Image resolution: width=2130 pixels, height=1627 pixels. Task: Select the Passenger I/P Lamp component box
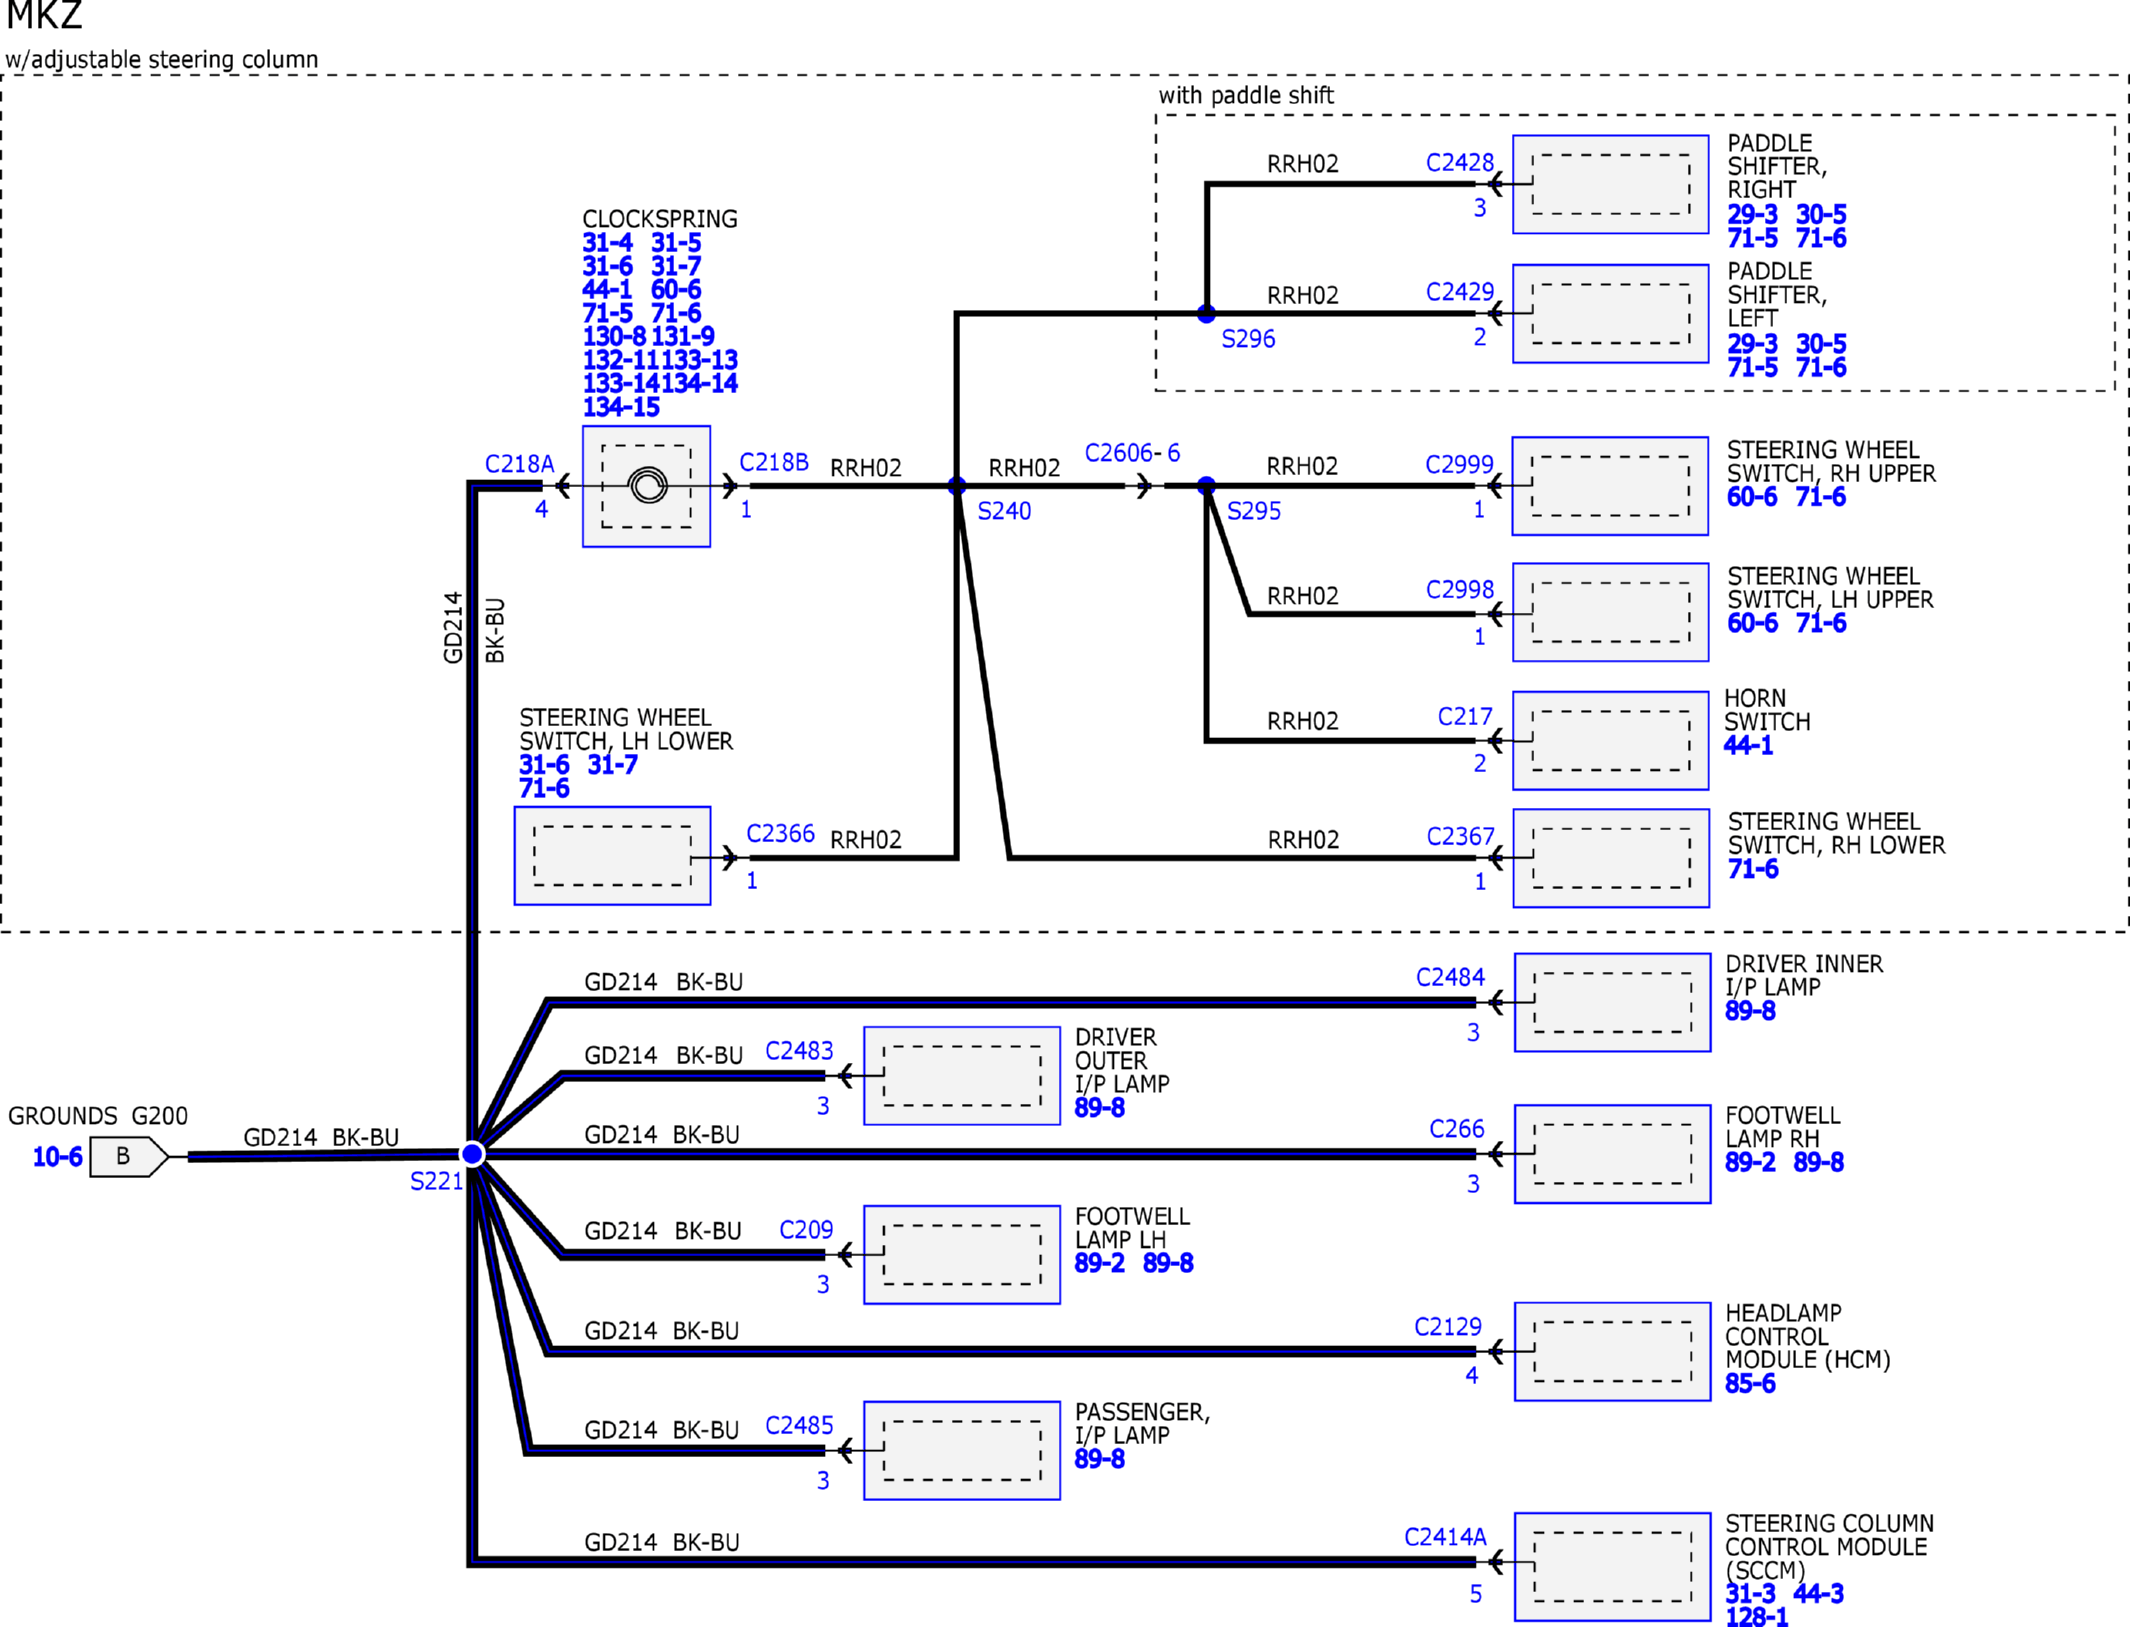point(962,1450)
